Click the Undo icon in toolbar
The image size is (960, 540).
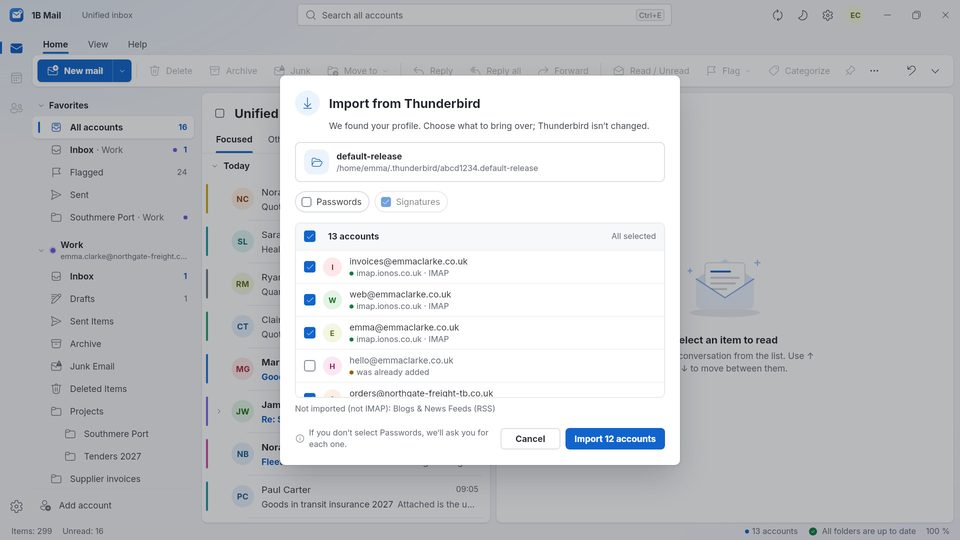point(912,71)
